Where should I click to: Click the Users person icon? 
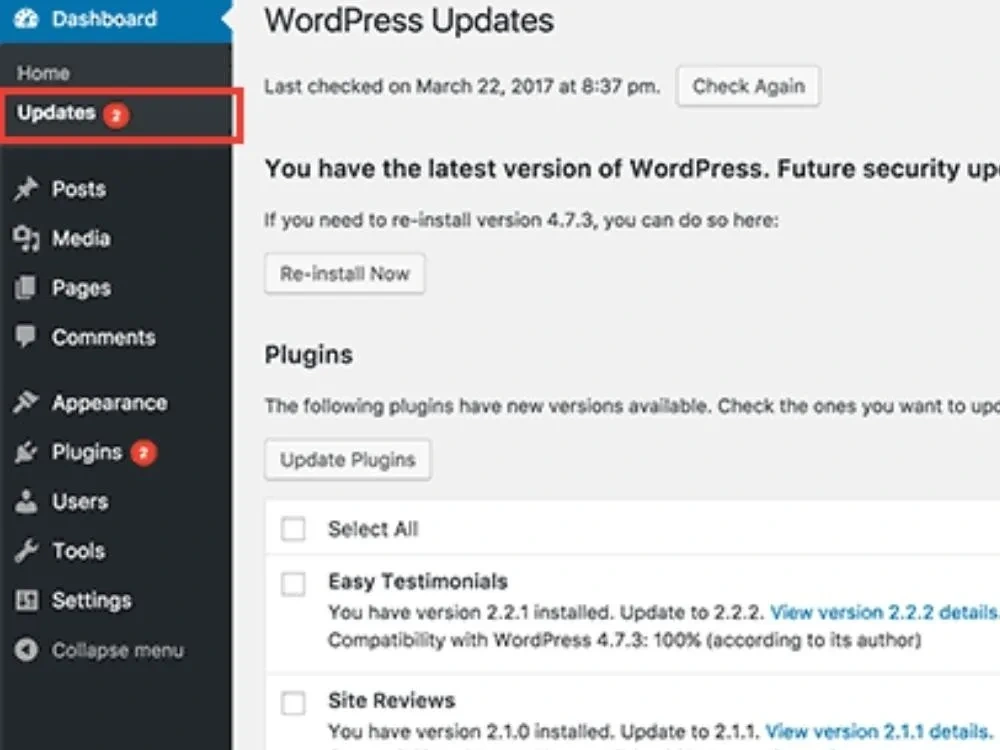26,501
